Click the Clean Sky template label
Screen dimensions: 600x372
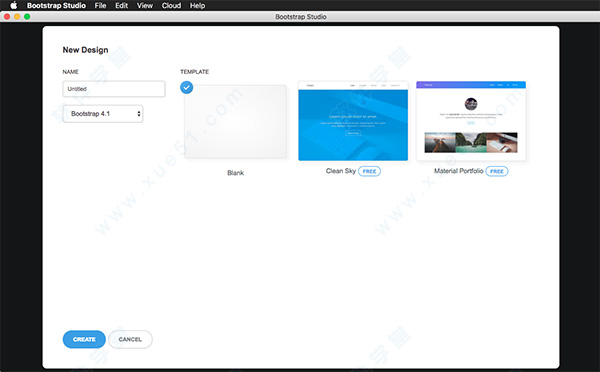click(x=341, y=171)
